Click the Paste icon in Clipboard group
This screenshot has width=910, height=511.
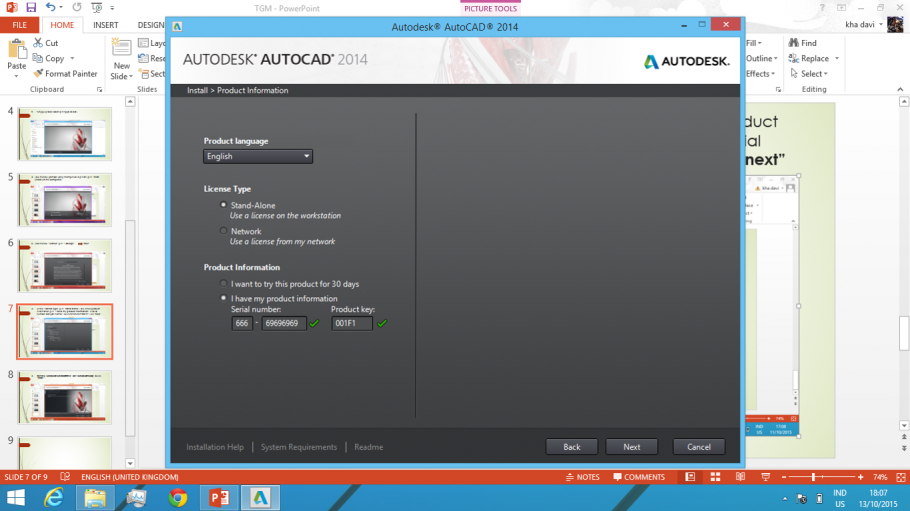coord(17,49)
